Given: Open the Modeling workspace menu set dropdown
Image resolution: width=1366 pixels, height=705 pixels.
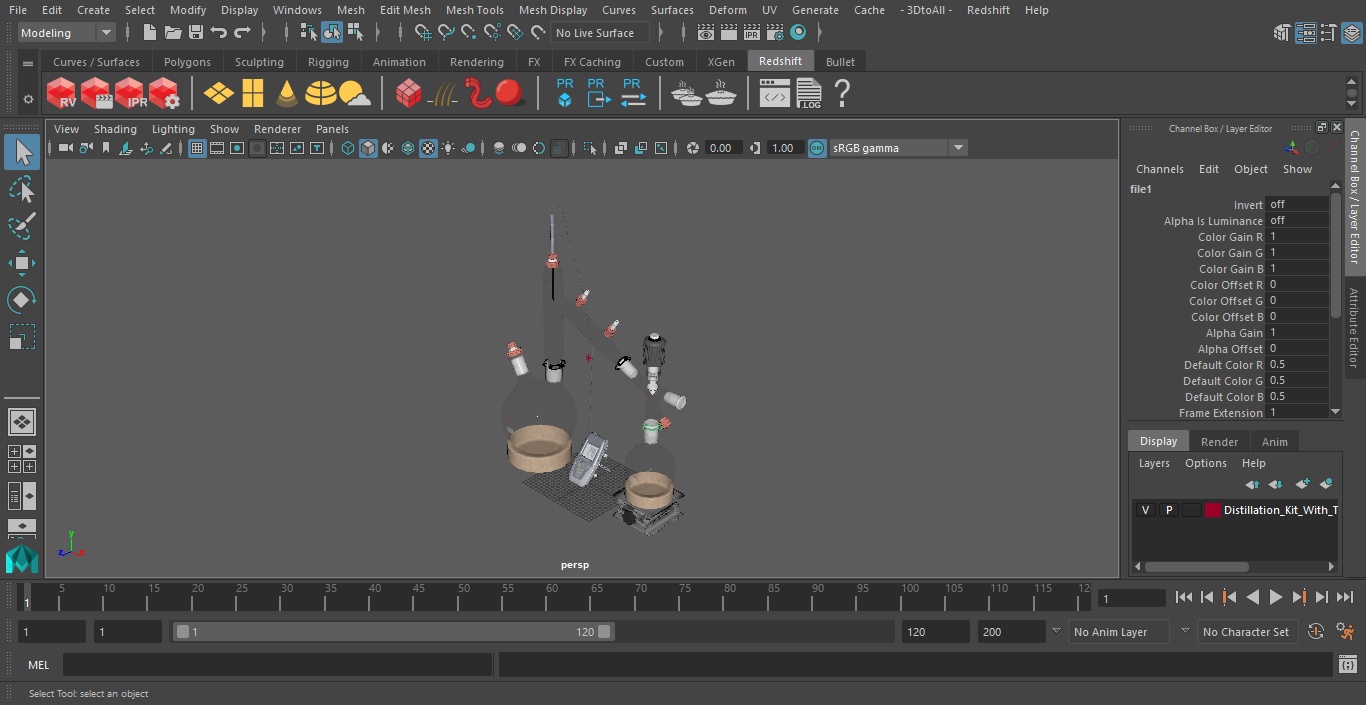Looking at the screenshot, I should click(x=66, y=33).
